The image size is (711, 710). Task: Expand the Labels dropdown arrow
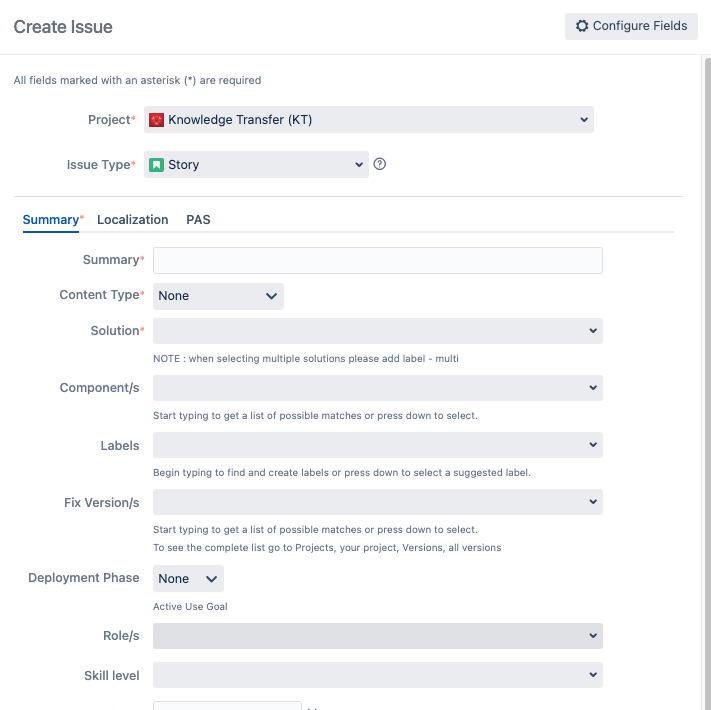[x=593, y=445]
